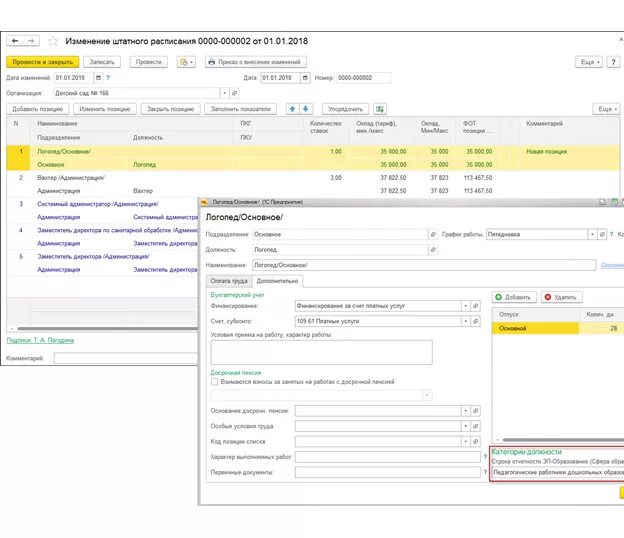Expand the Финансирование dropdown
This screenshot has height=538, width=624.
[465, 306]
